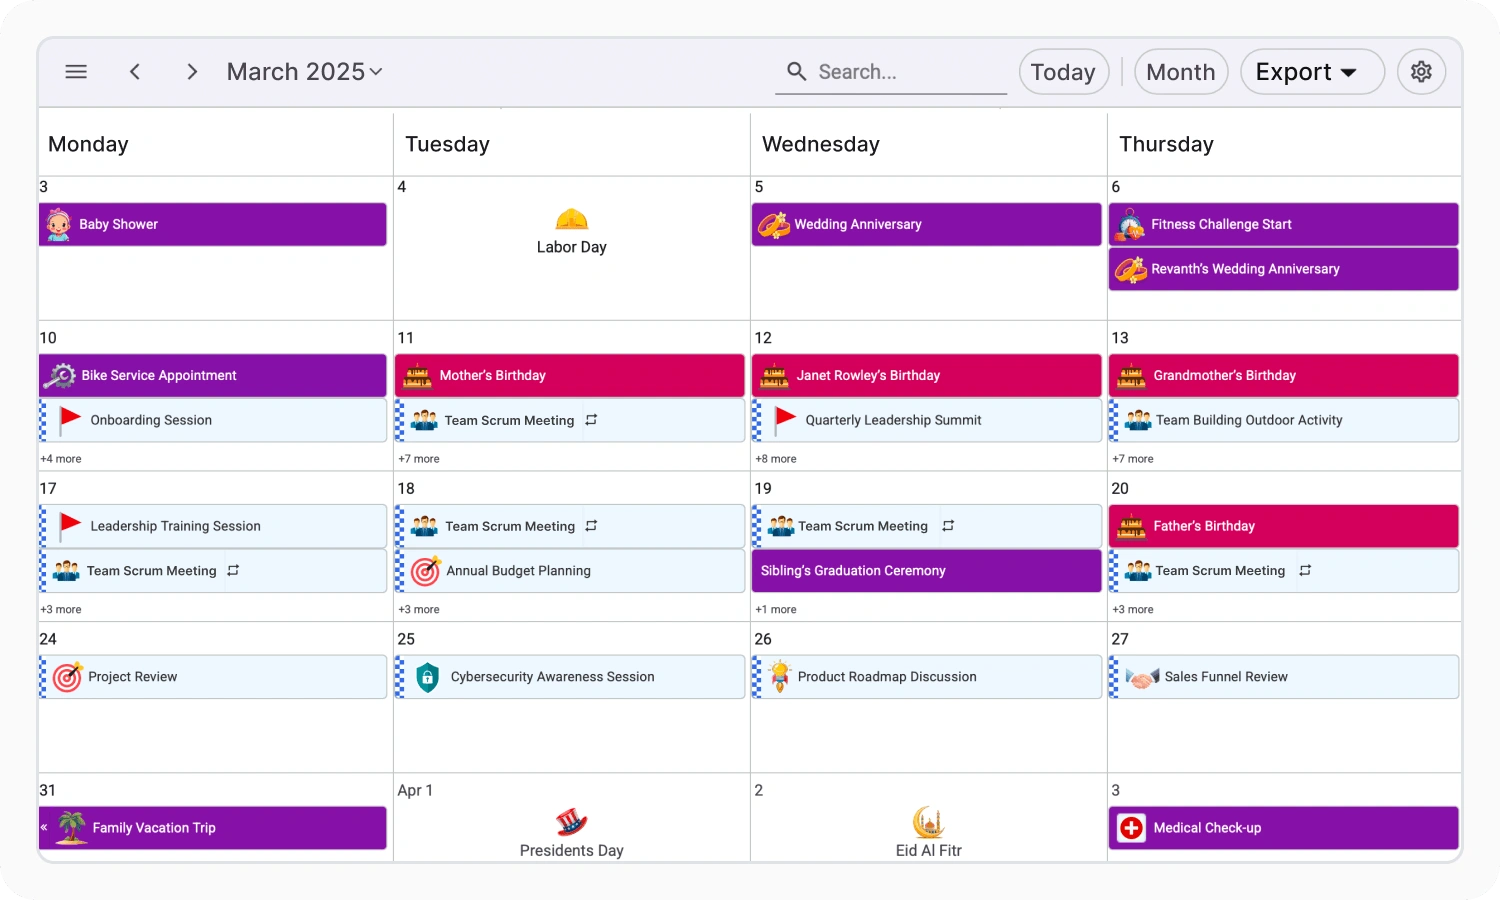Open the March 2025 date picker dropdown

coord(305,72)
